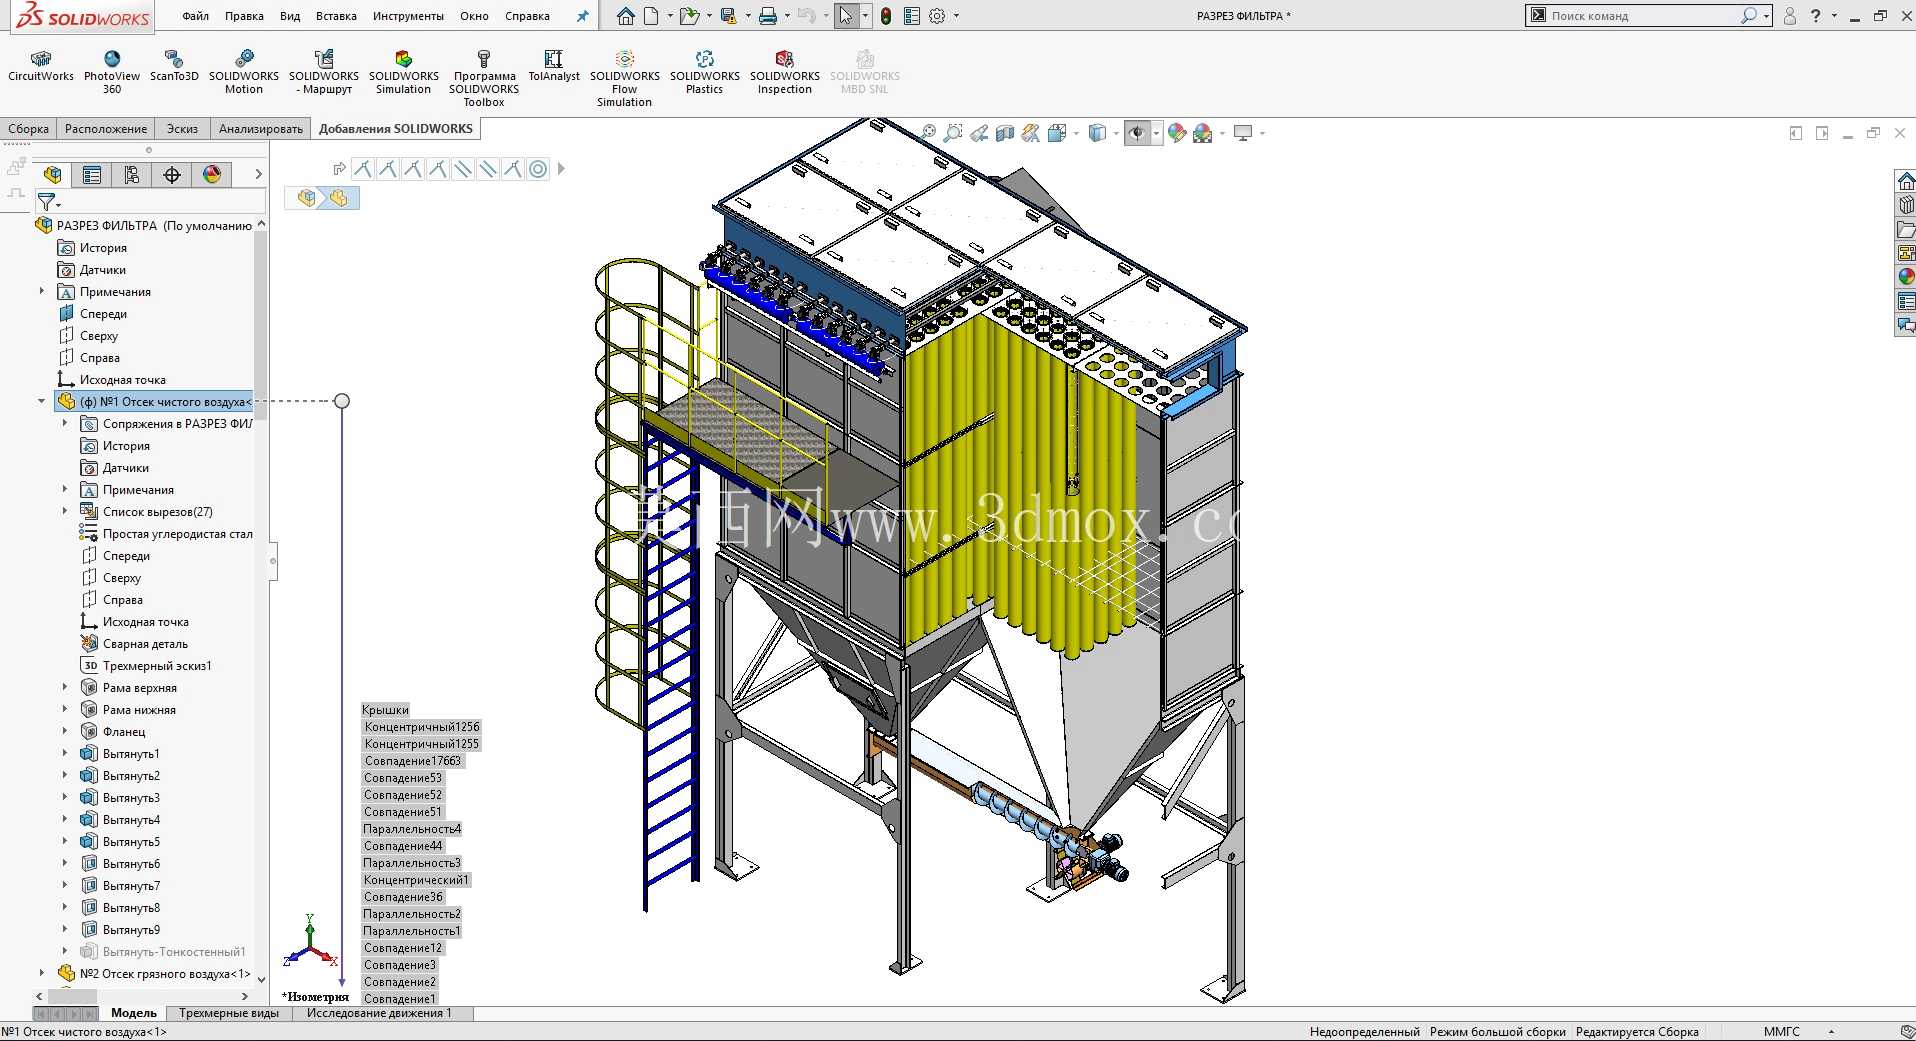The width and height of the screenshot is (1916, 1041).
Task: Open the Исследование движения 1 tab
Action: 379,1013
